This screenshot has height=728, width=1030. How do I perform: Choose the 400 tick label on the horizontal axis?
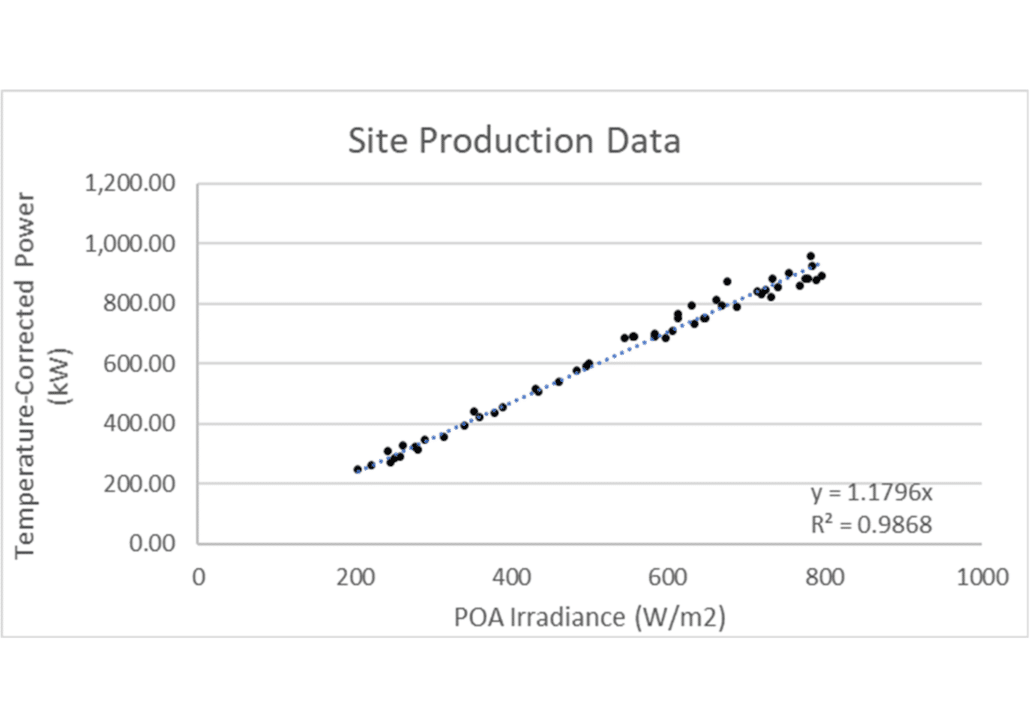[511, 576]
